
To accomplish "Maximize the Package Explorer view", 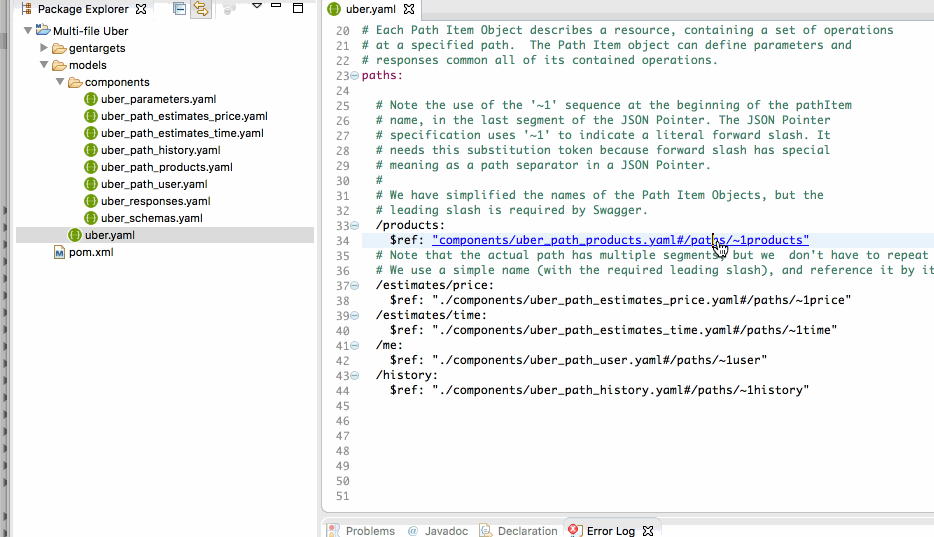I will (298, 8).
